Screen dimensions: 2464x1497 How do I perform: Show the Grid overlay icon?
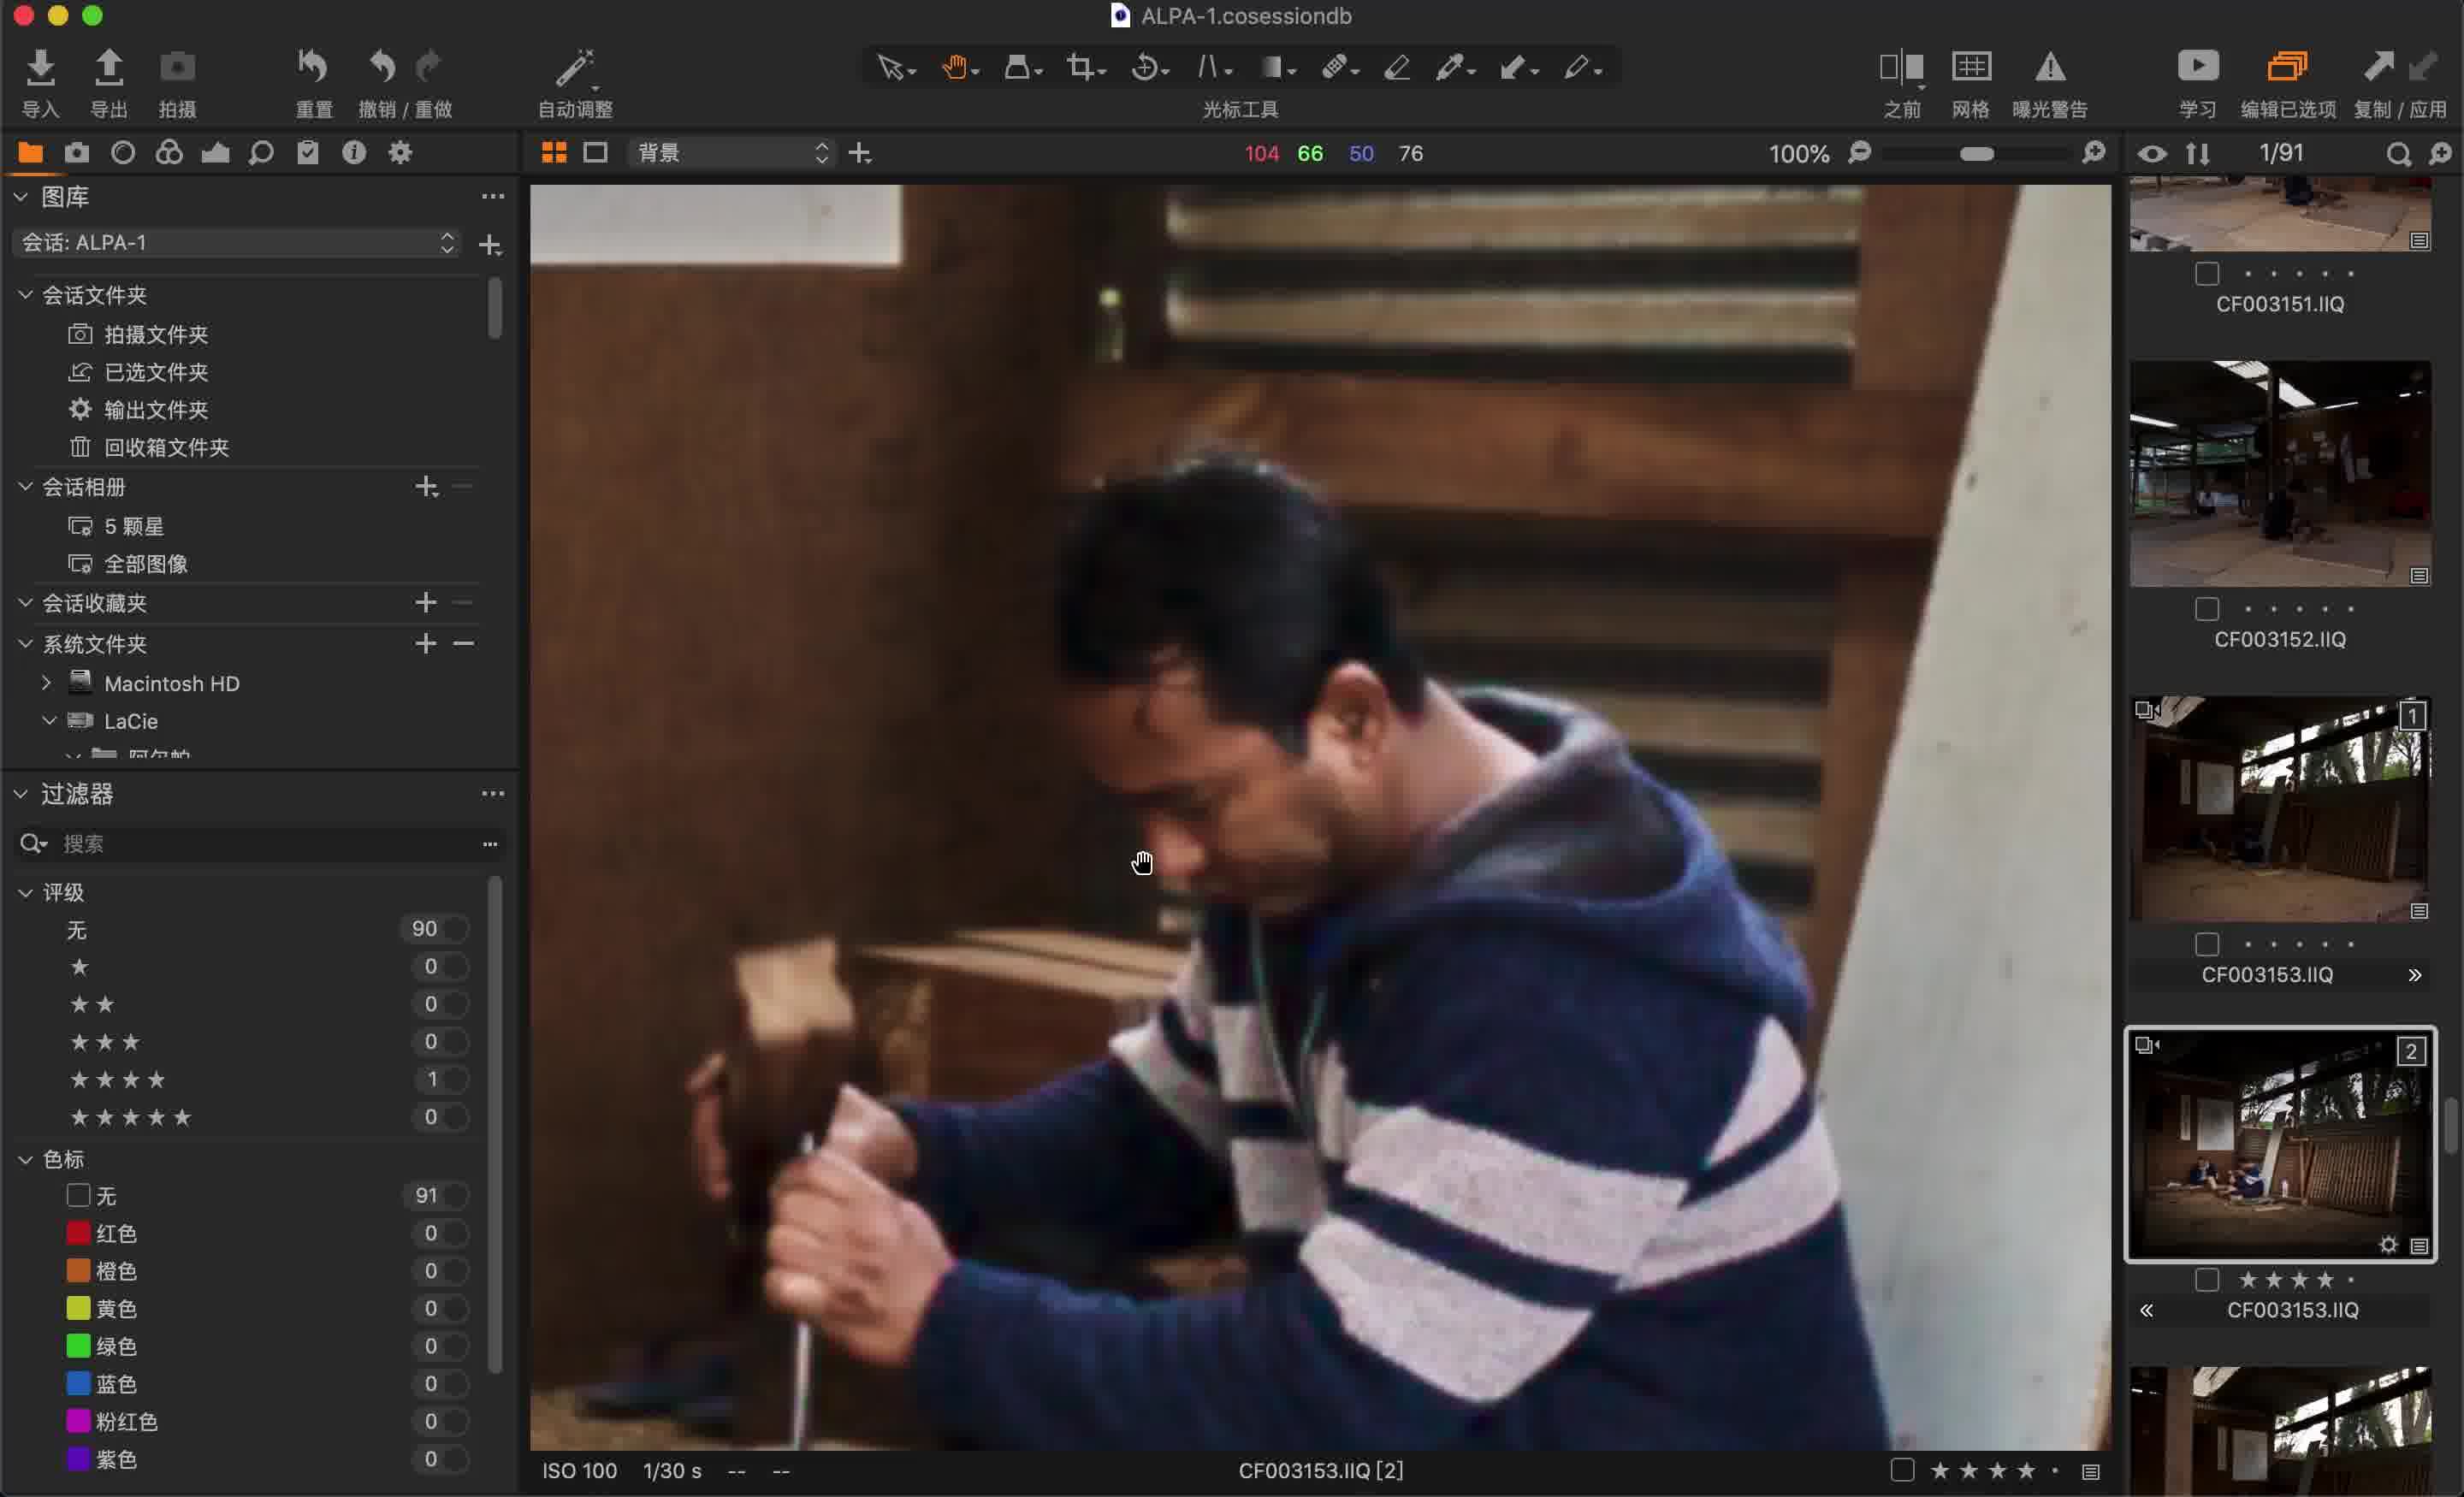[x=1970, y=67]
